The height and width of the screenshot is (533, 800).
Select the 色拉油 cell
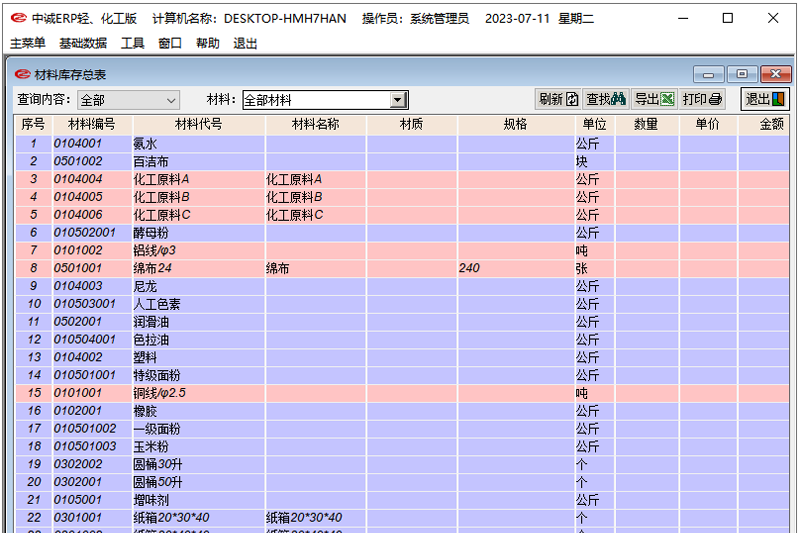(x=198, y=340)
